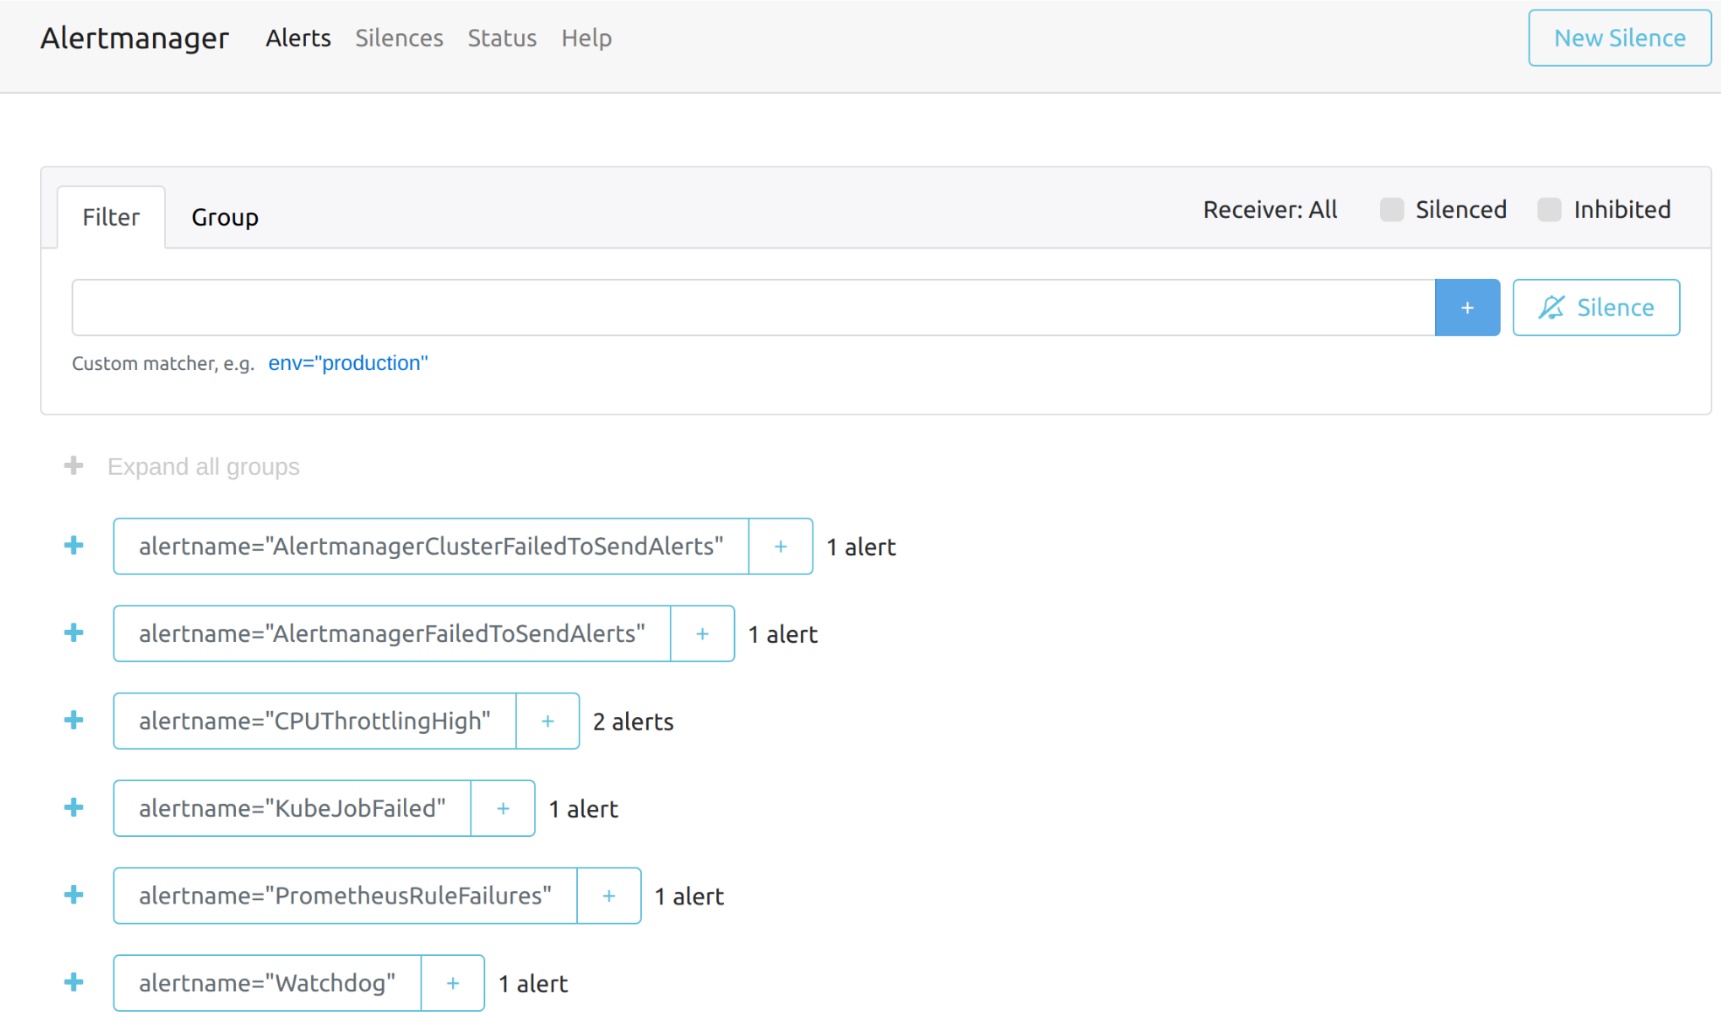
Task: Expand the Watchdog alert group
Action: pos(73,982)
